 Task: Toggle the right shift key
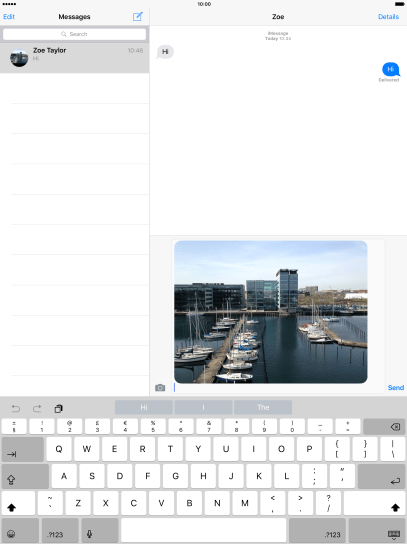[x=375, y=503]
